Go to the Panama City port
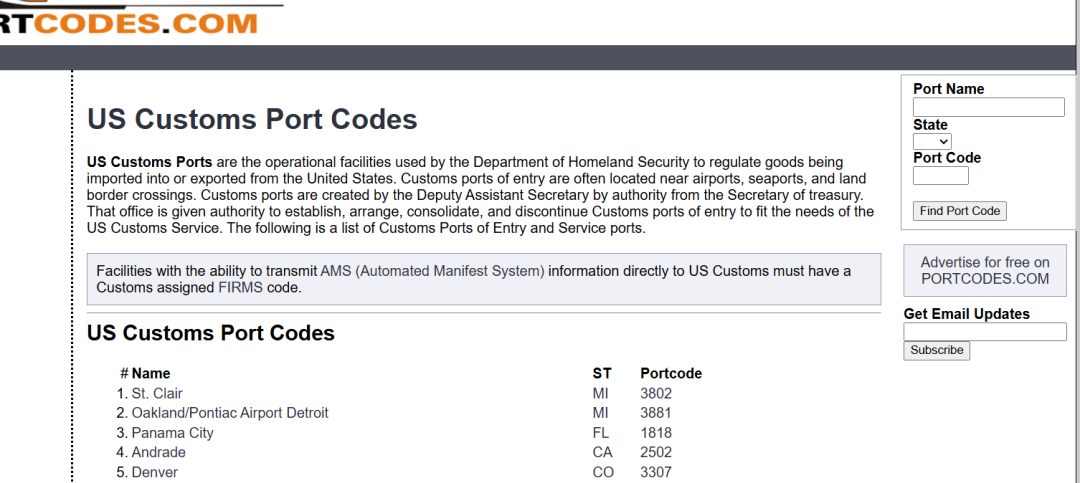This screenshot has width=1080, height=483. point(173,433)
